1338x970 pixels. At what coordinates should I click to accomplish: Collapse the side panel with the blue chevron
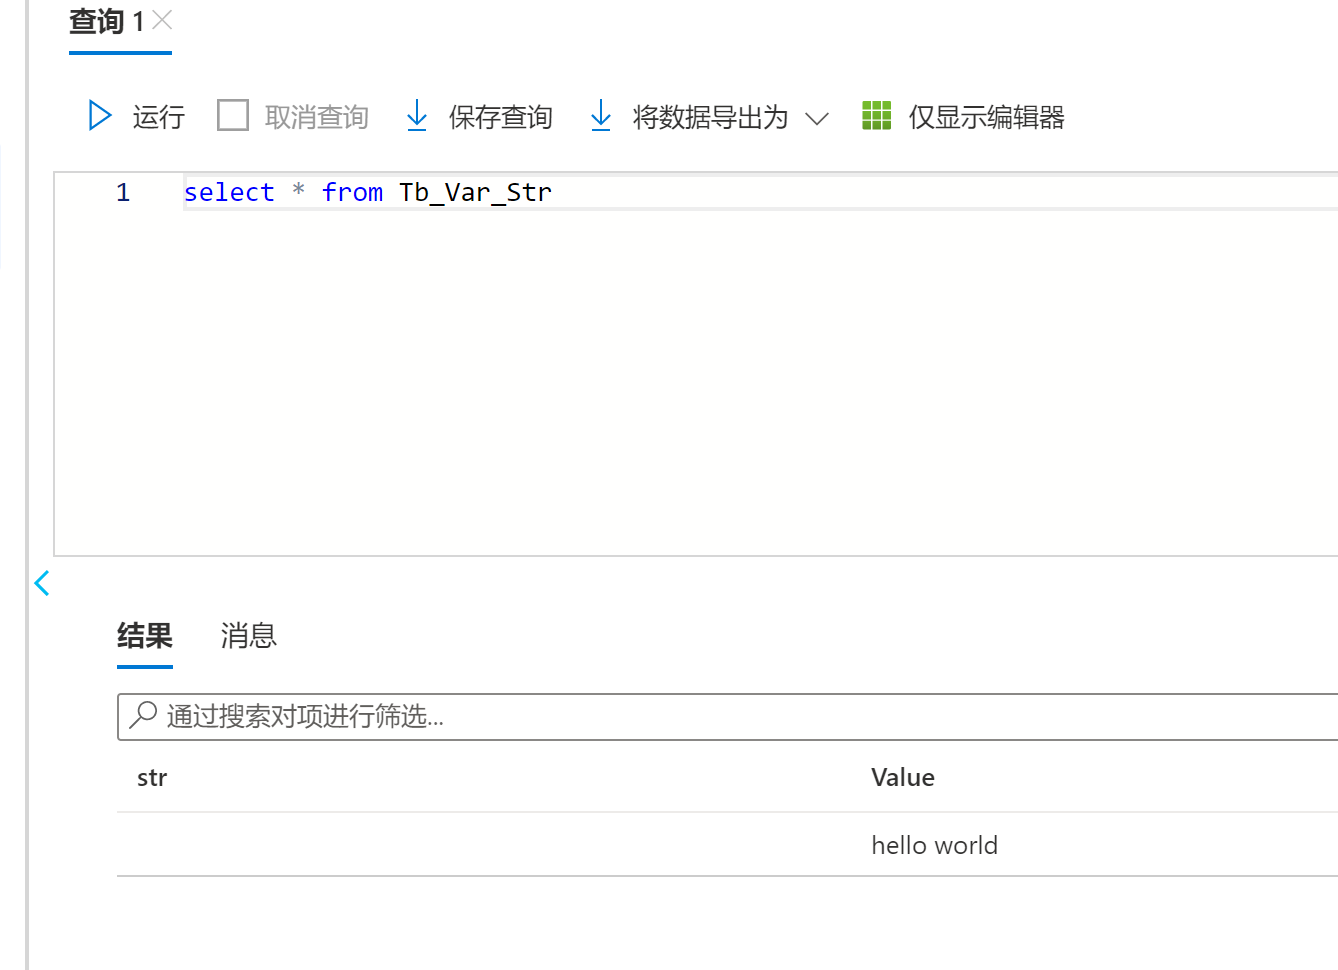point(42,583)
